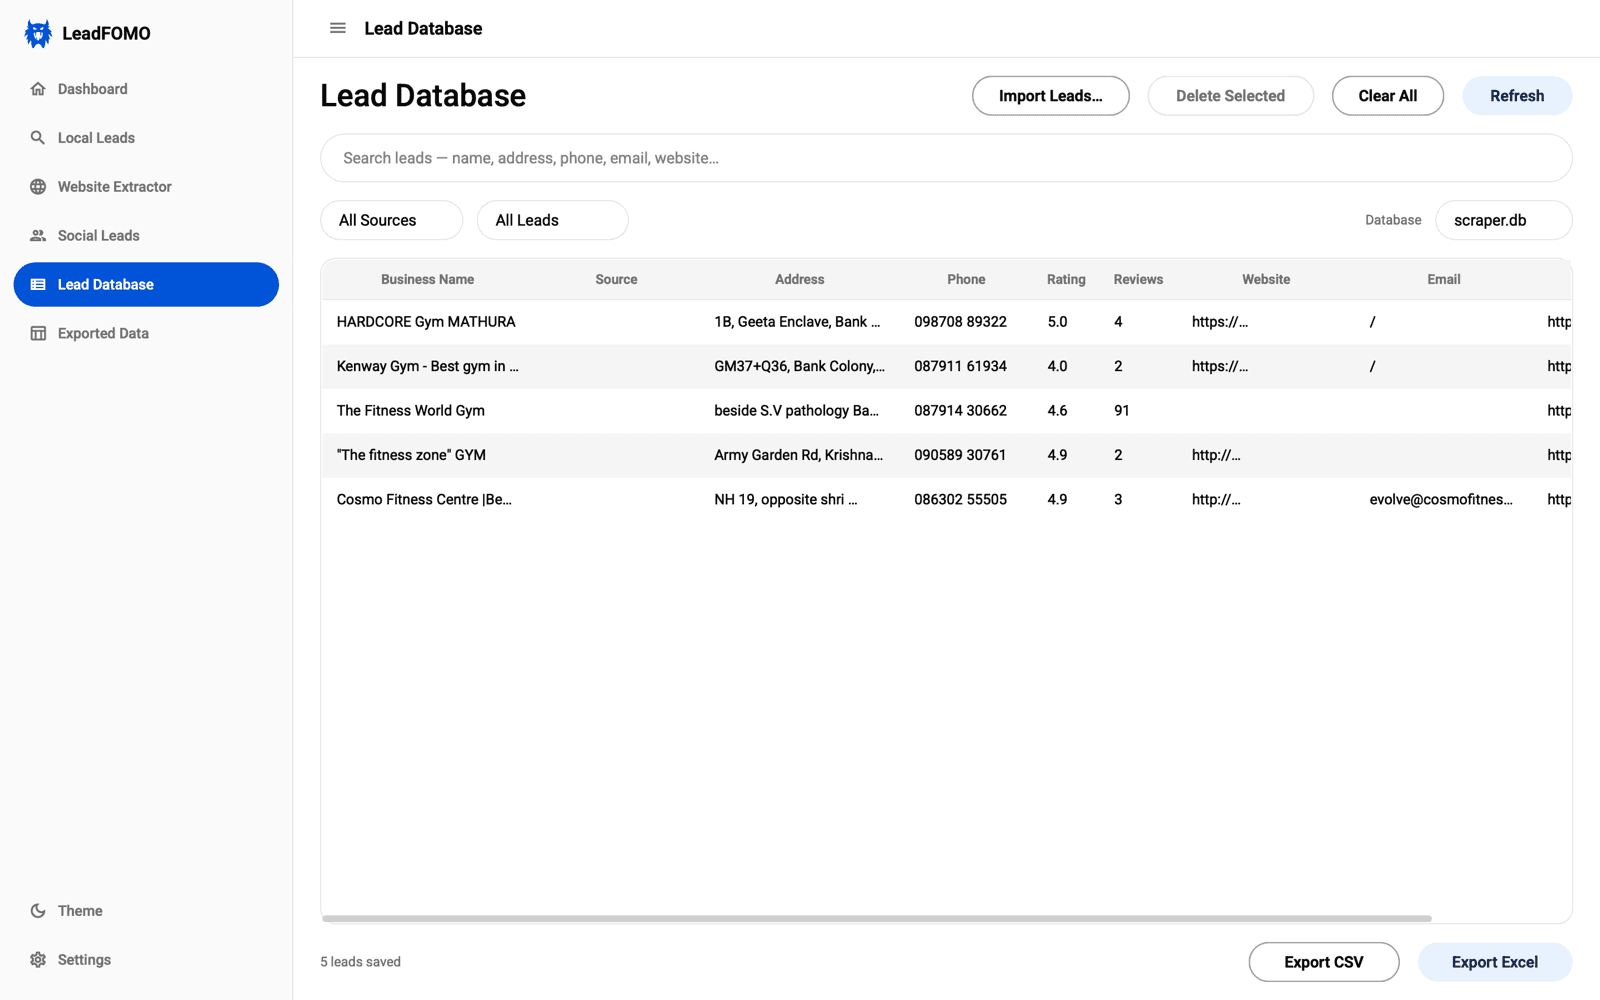1600x1000 pixels.
Task: Click phone number 087911 61934
Action: [960, 366]
